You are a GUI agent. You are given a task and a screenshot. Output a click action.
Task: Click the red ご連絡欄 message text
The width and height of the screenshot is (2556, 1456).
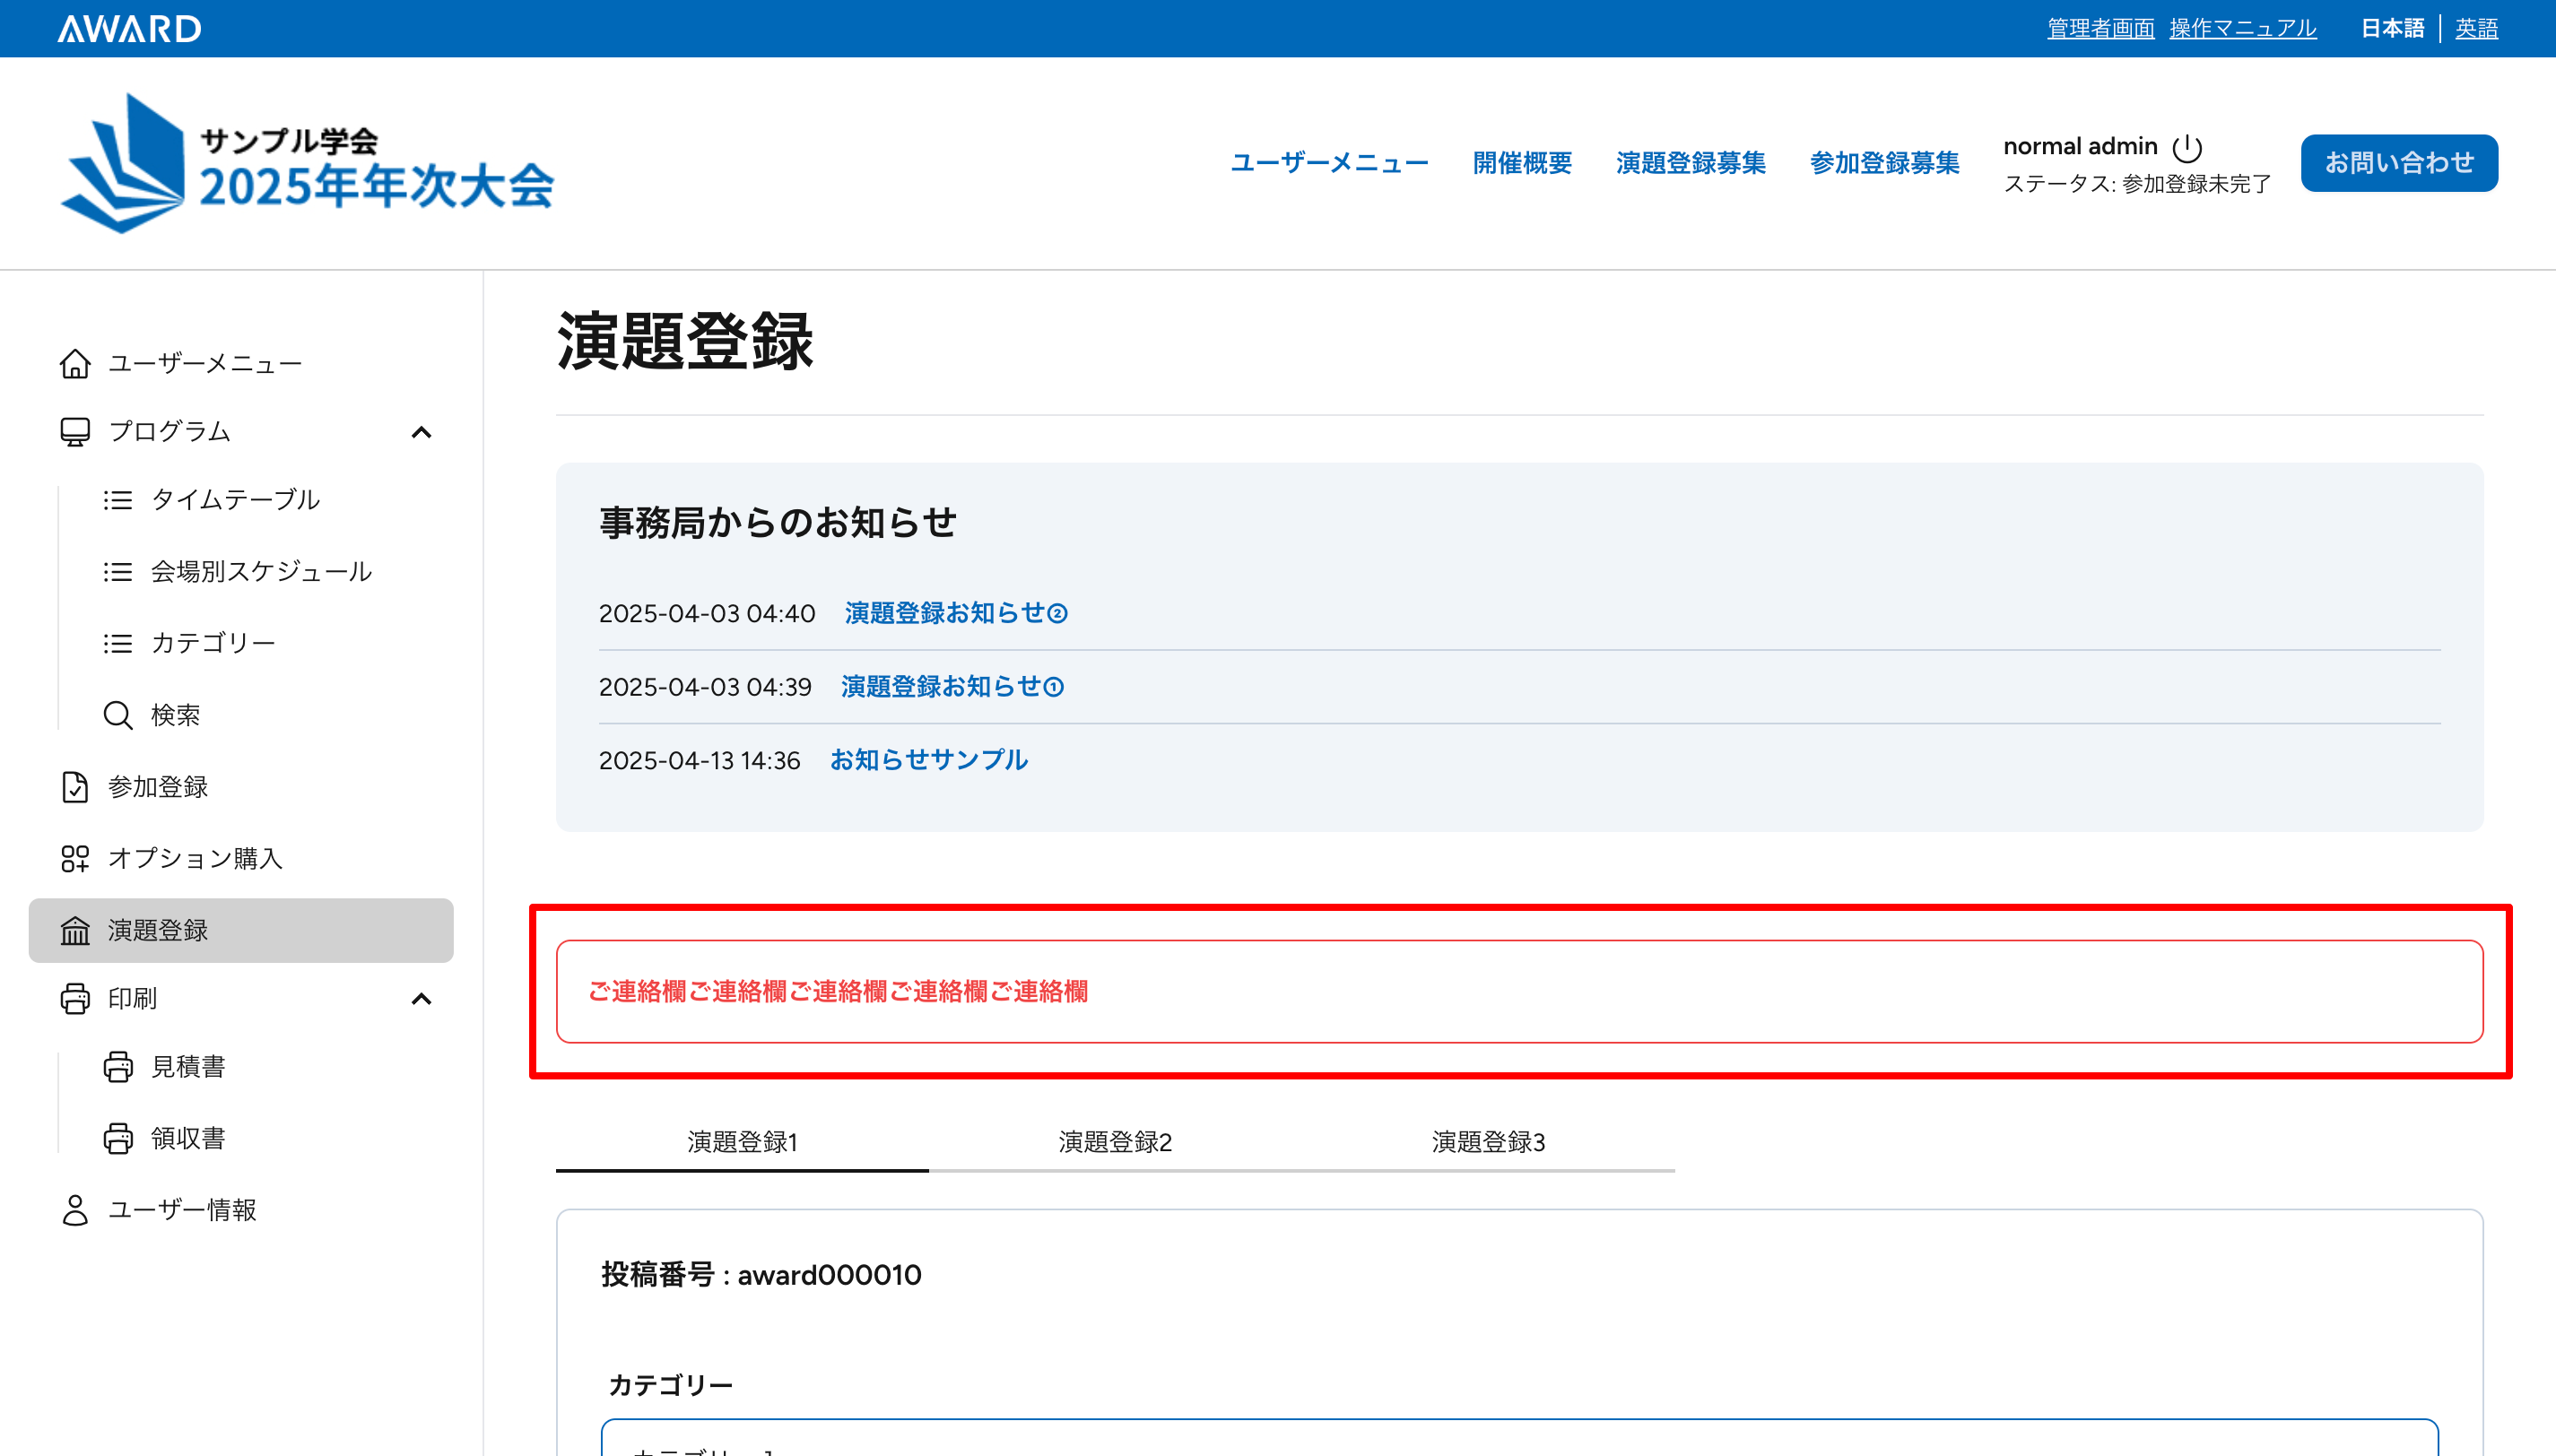(838, 991)
